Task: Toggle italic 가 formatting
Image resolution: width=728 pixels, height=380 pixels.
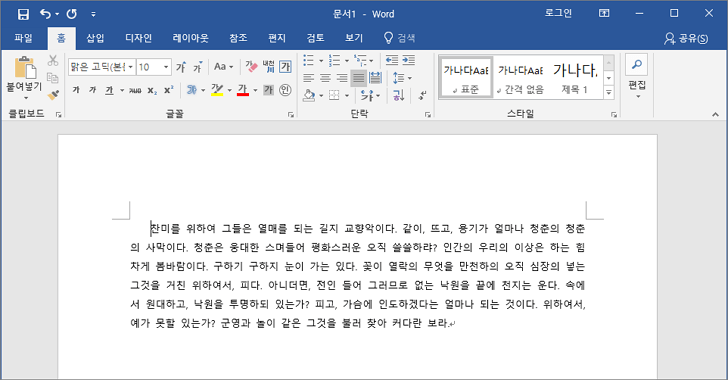Action: point(92,90)
